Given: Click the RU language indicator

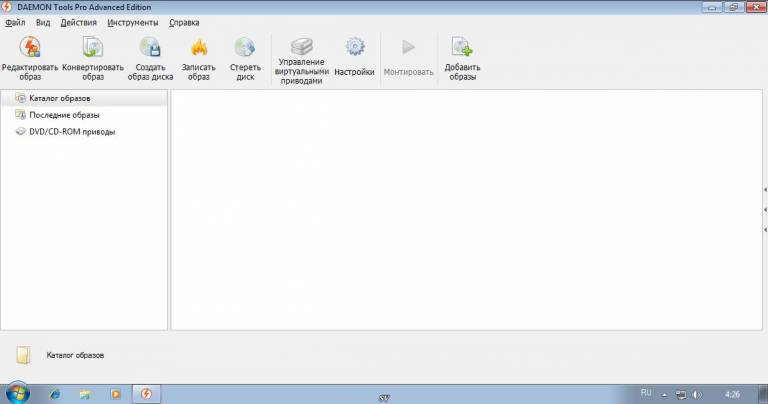Looking at the screenshot, I should [x=646, y=393].
